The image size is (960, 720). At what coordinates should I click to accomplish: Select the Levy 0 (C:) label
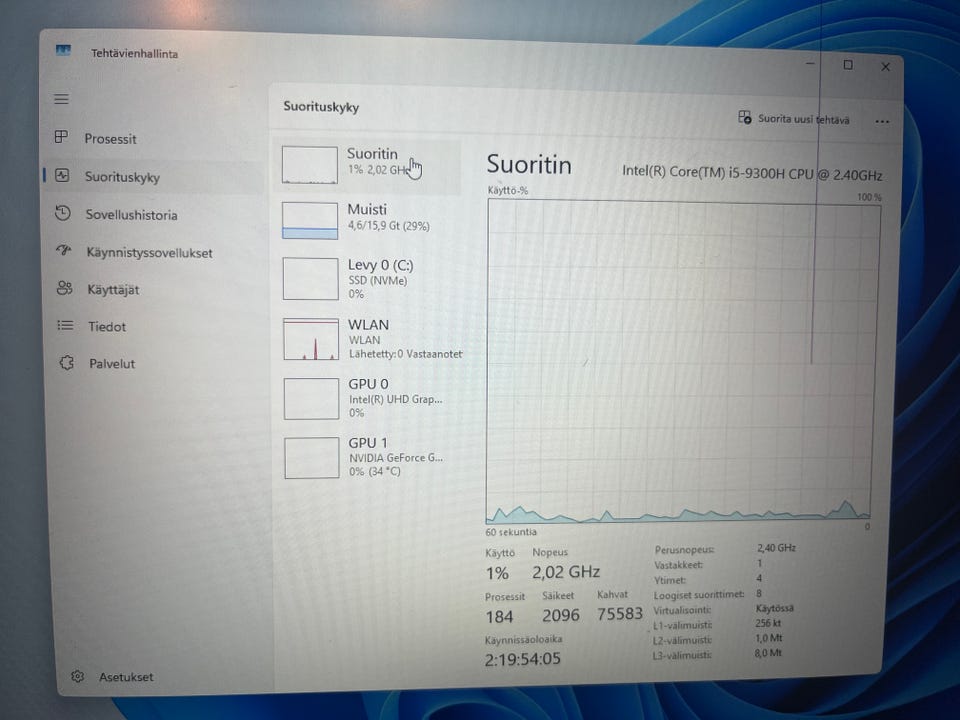click(380, 265)
